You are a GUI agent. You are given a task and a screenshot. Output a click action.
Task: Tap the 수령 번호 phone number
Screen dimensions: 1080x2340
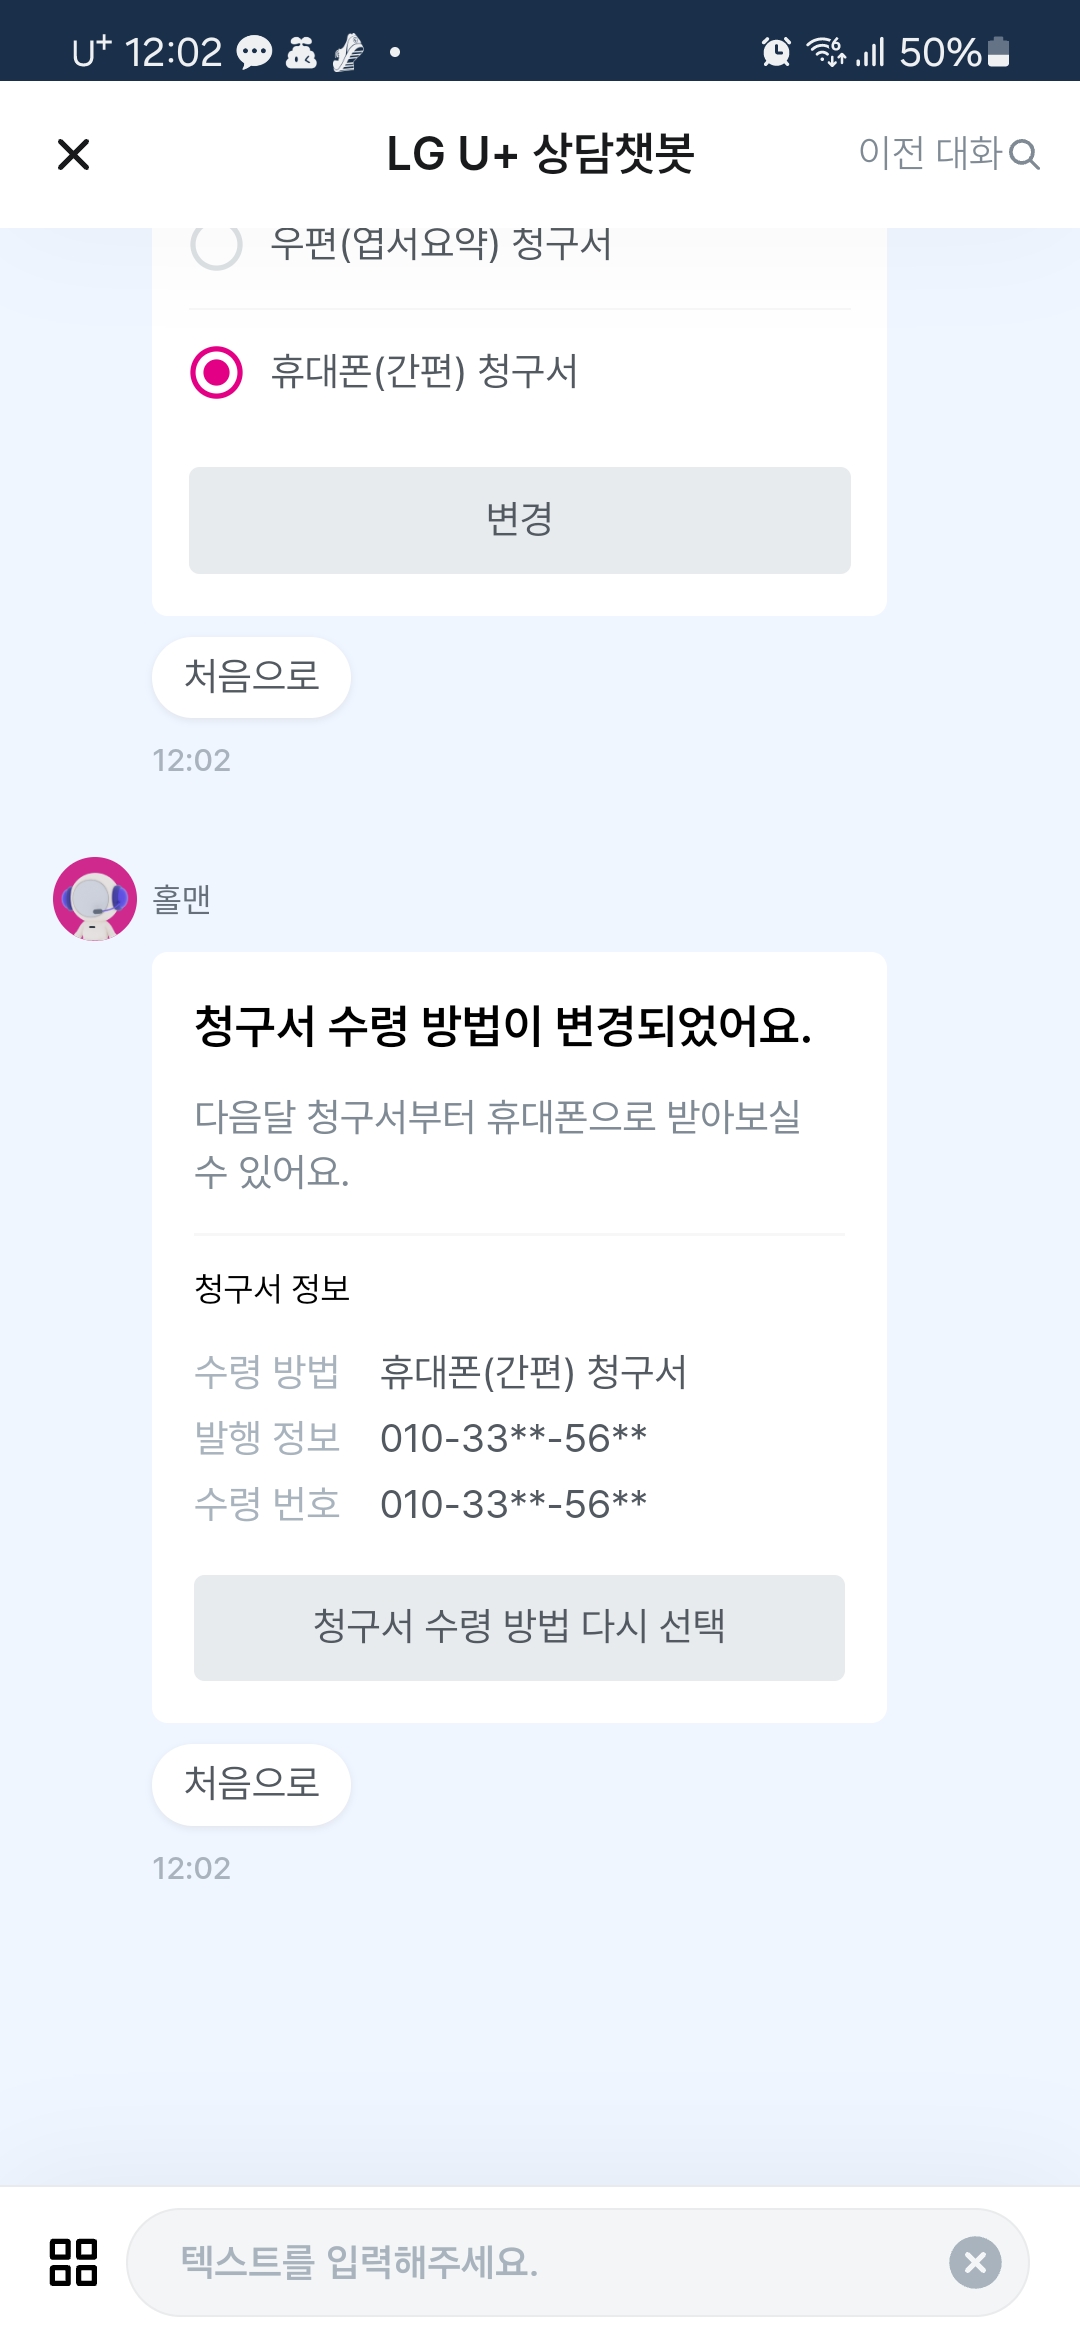[513, 1504]
